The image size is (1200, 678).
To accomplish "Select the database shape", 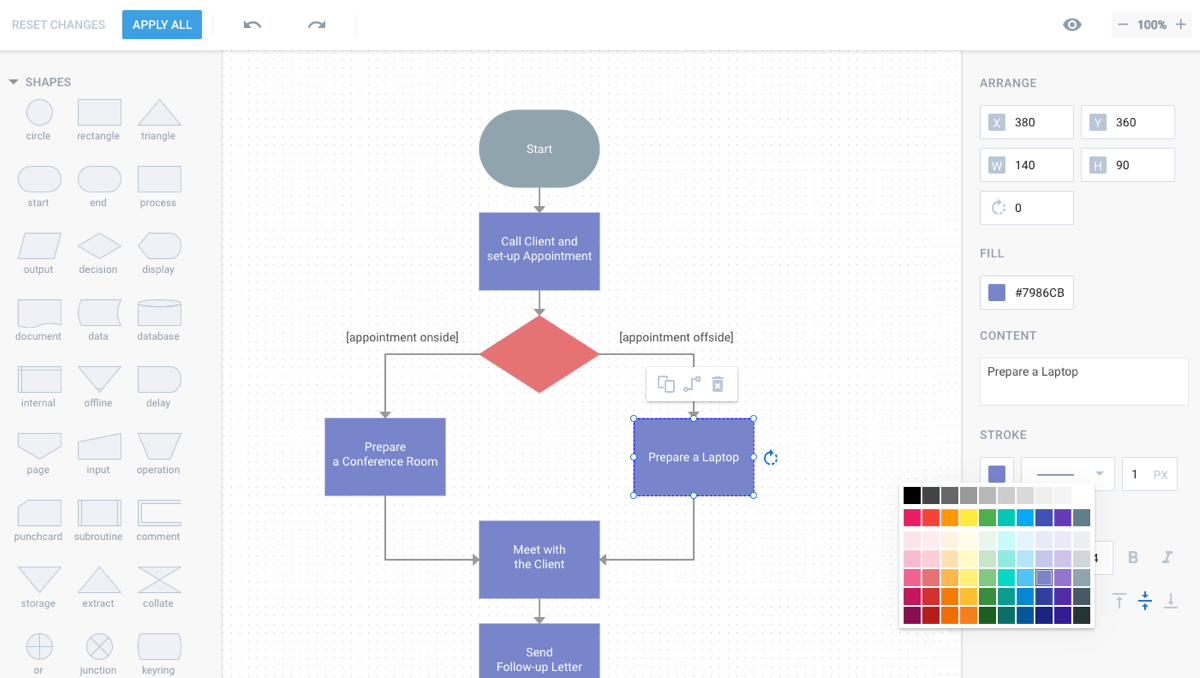I will tap(158, 314).
